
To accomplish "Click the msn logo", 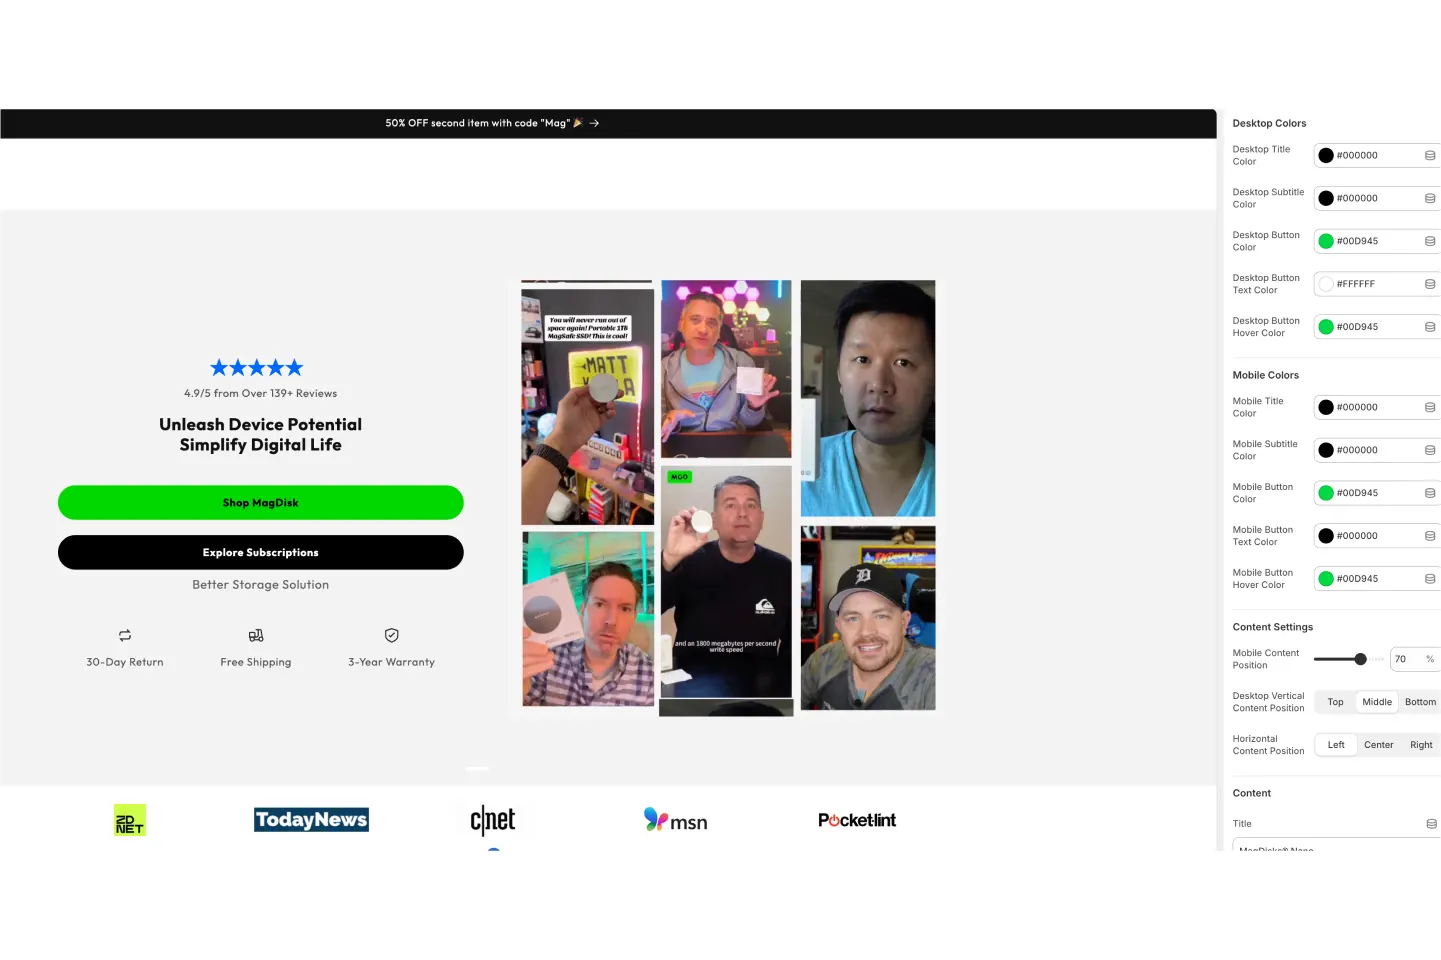I will pyautogui.click(x=675, y=820).
